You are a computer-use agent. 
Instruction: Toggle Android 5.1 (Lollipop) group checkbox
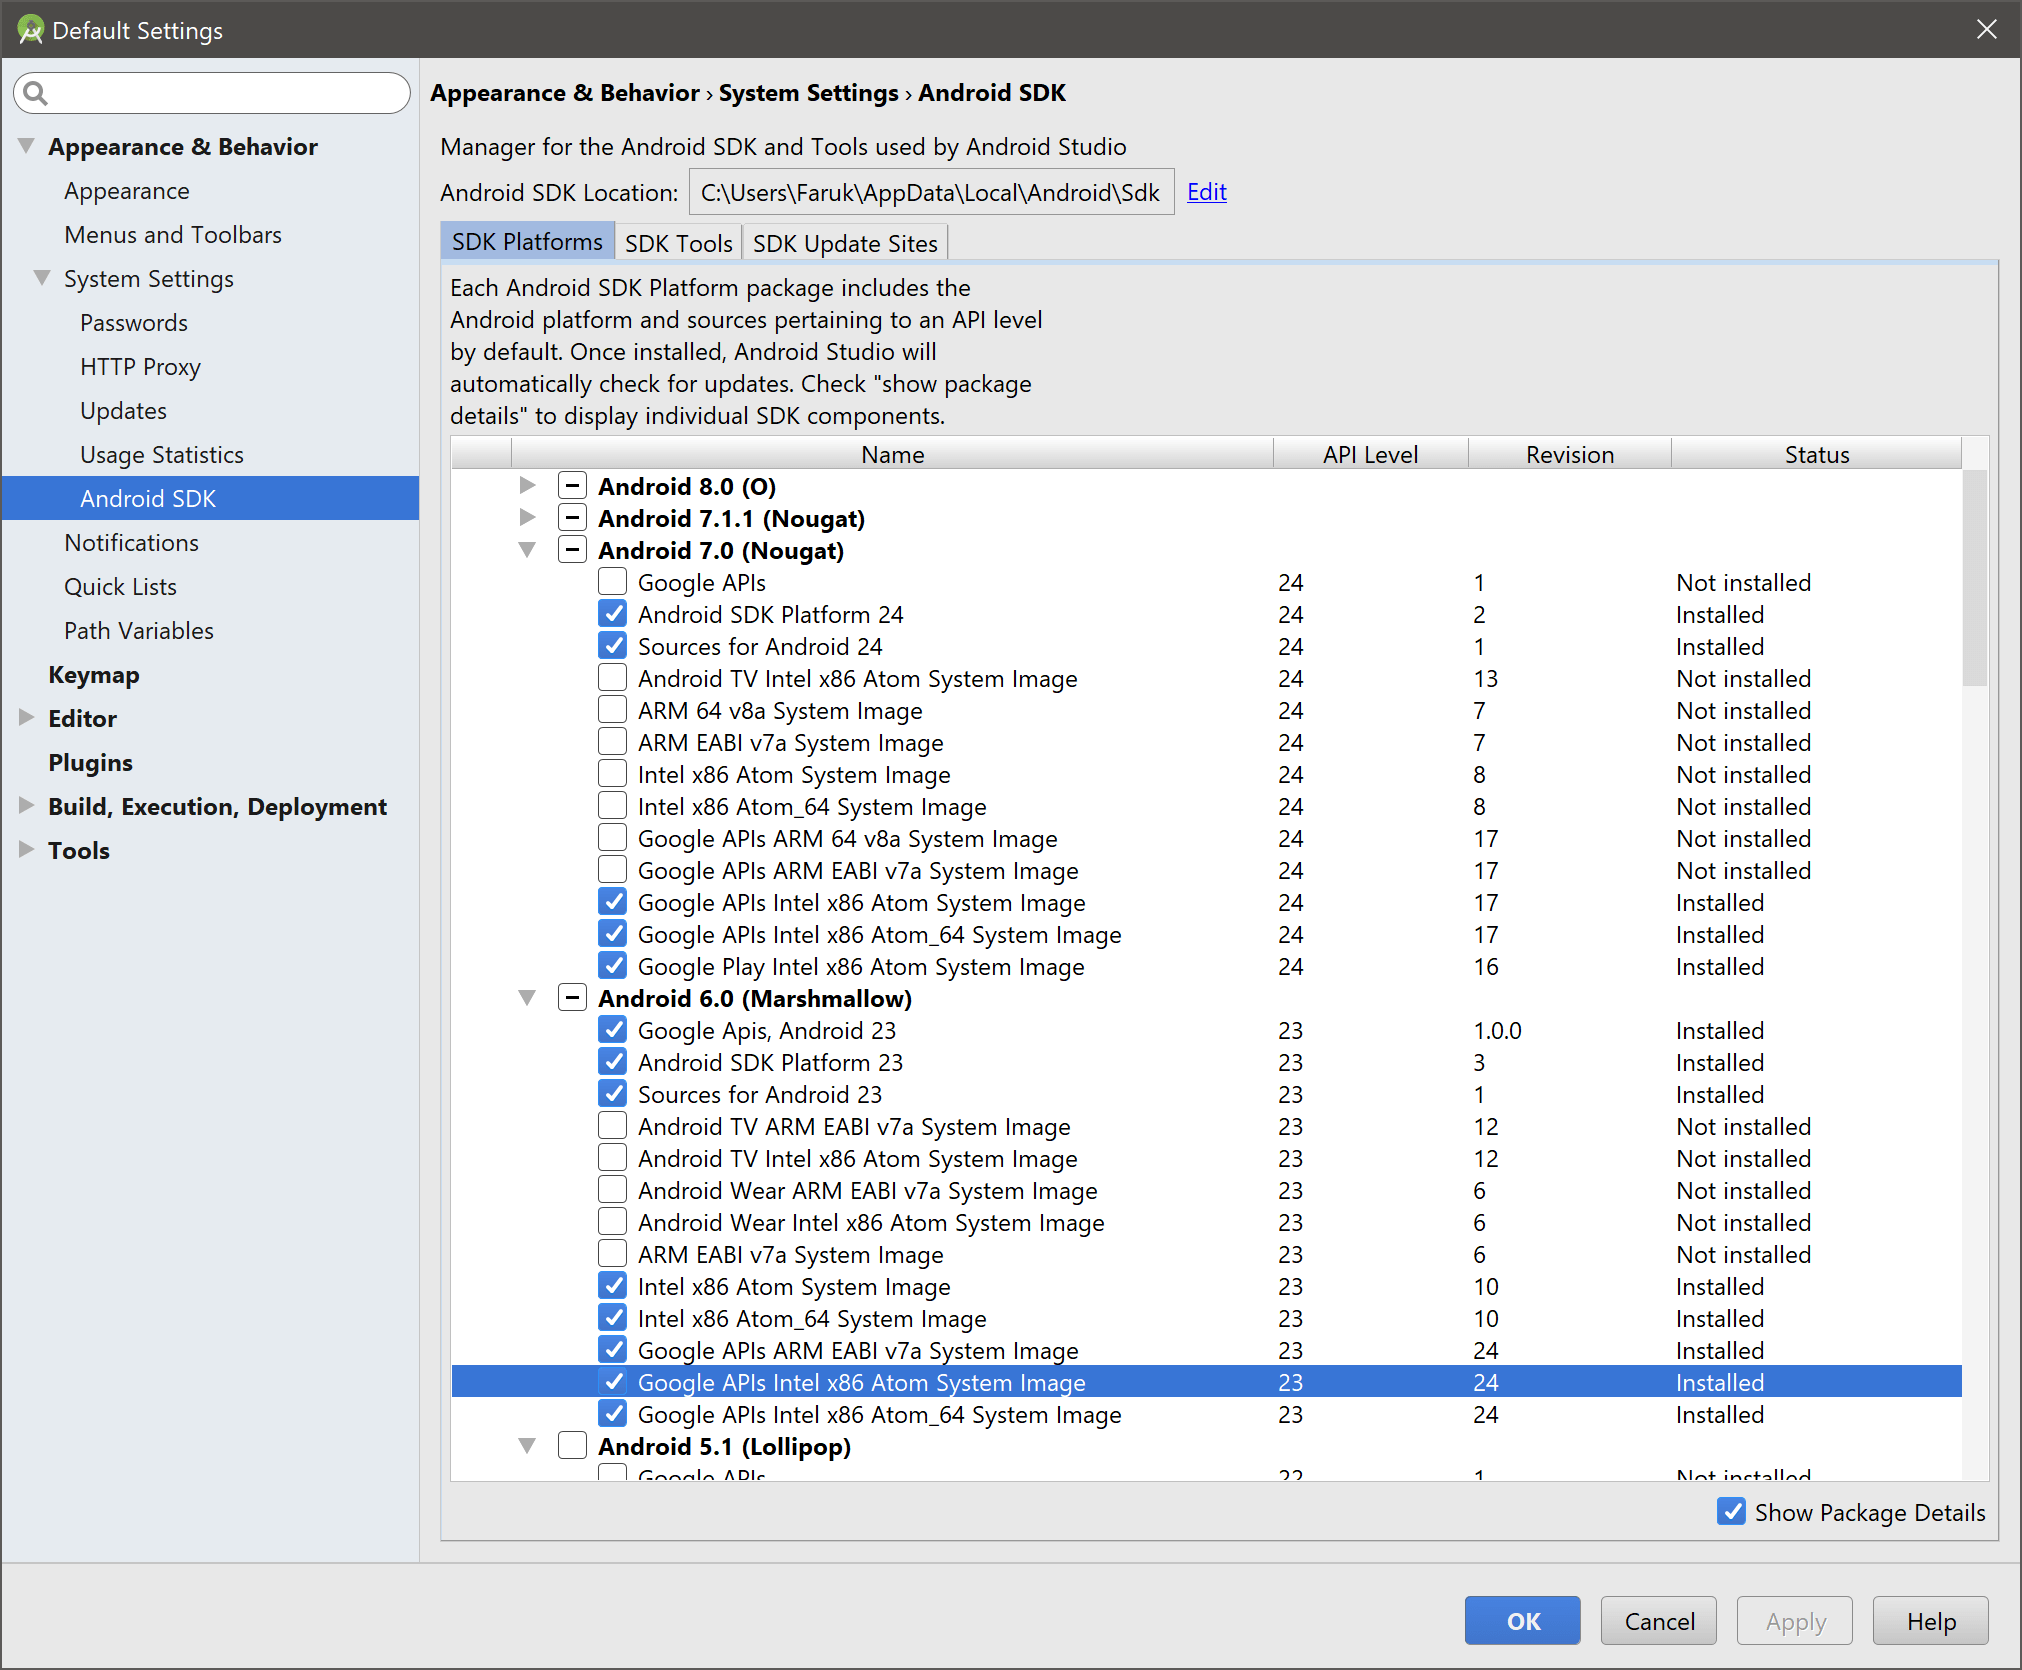[x=572, y=1445]
